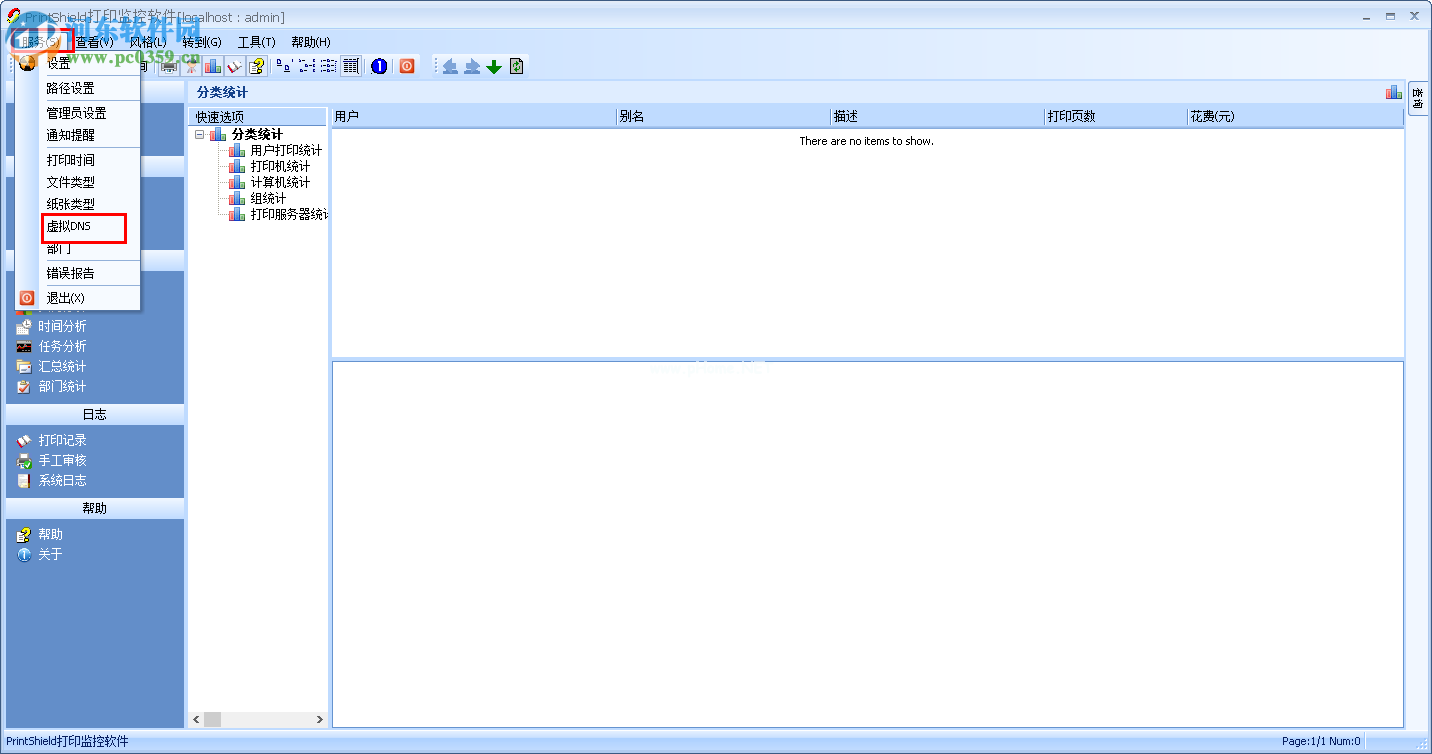This screenshot has height=754, width=1432.
Task: Click the back arrow navigation icon
Action: (x=450, y=66)
